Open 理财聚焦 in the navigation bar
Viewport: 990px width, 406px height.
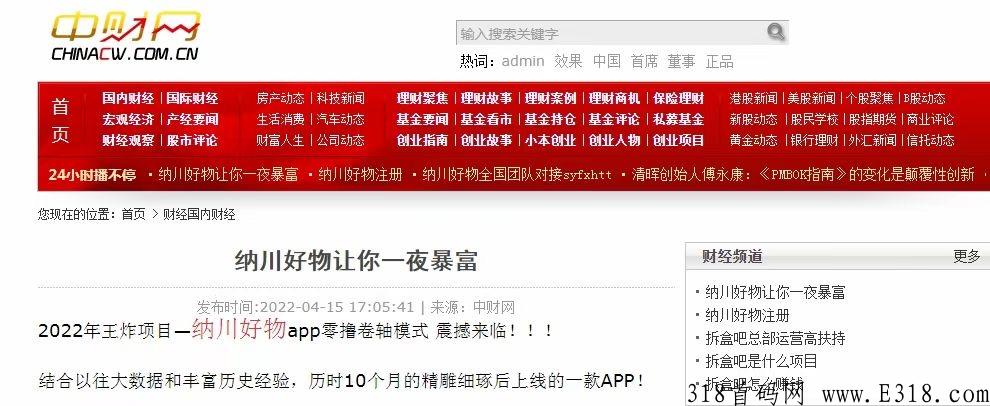pos(422,98)
